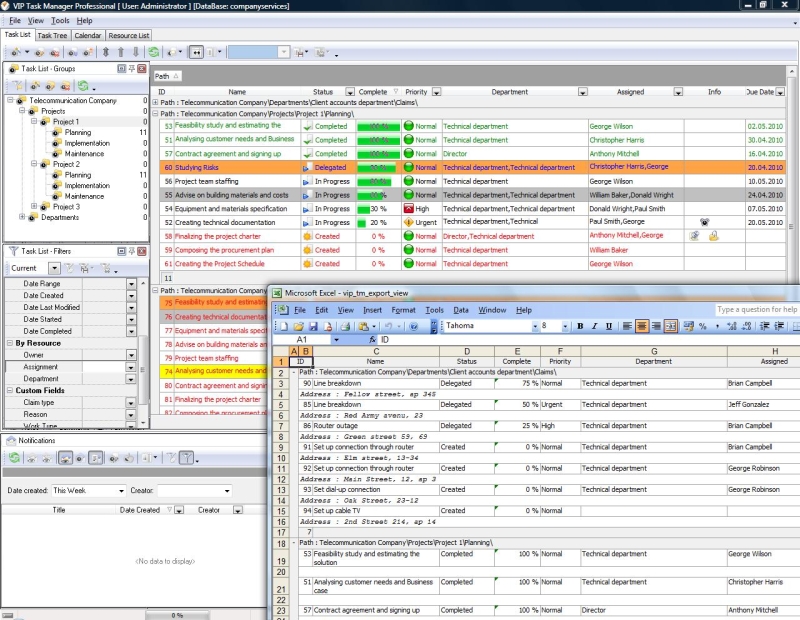Viewport: 800px width, 620px height.
Task: Click the refresh icon in the main toolbar
Action: (x=152, y=51)
